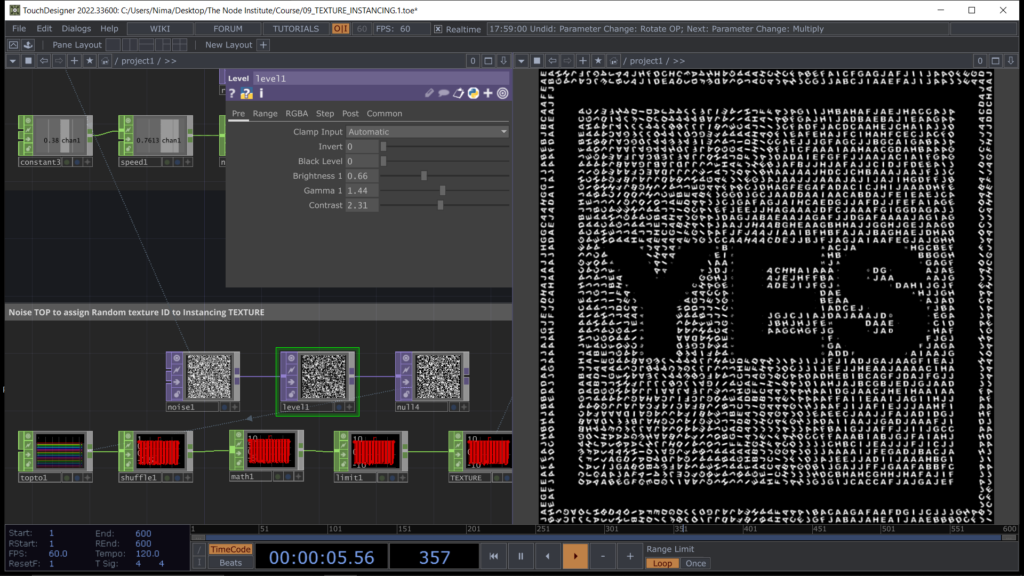Toggle display flag dot on level1 node
Viewport: 1024px width, 576px height.
pos(339,407)
